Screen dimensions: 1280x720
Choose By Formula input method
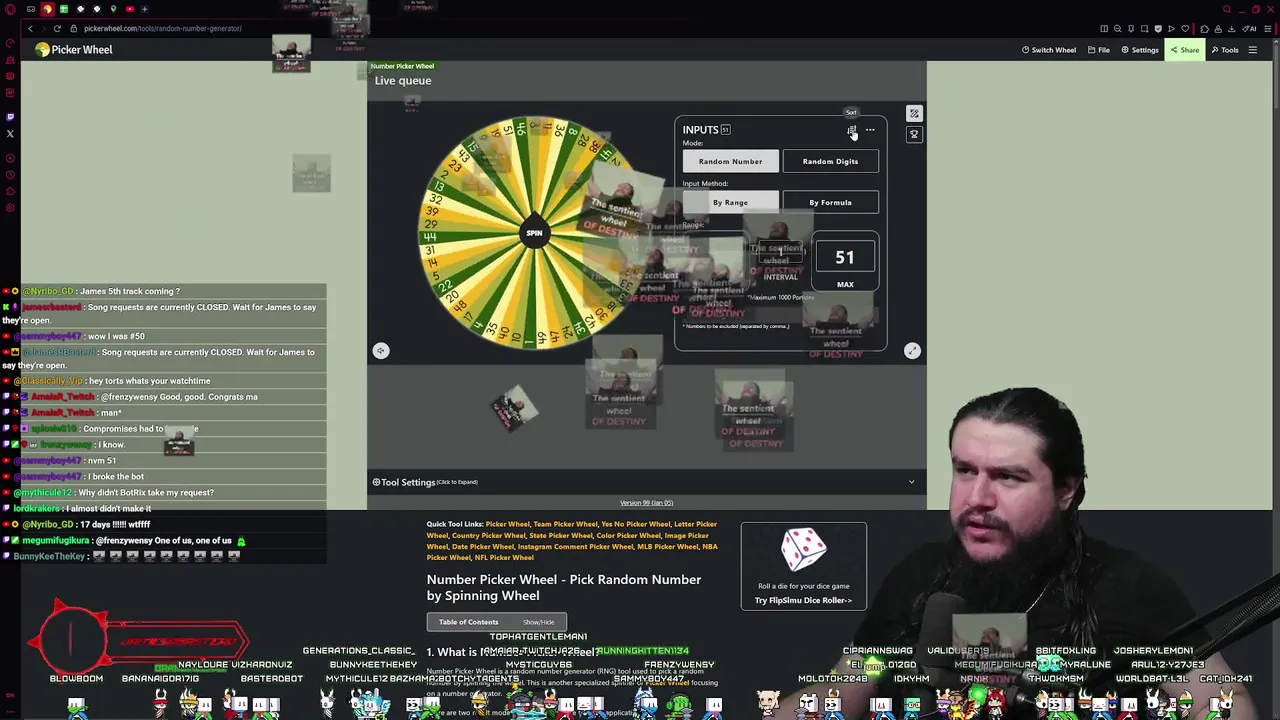830,202
